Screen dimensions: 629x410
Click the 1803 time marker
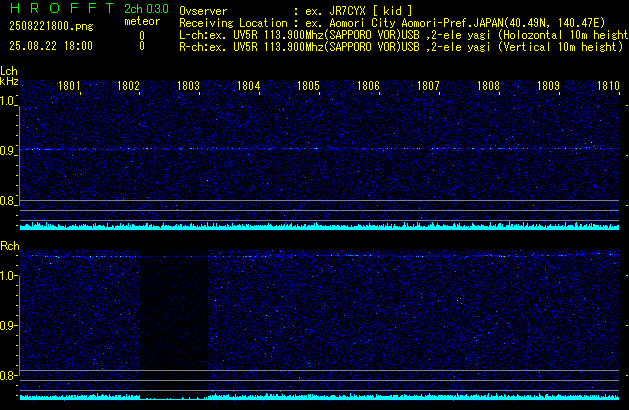tap(188, 86)
